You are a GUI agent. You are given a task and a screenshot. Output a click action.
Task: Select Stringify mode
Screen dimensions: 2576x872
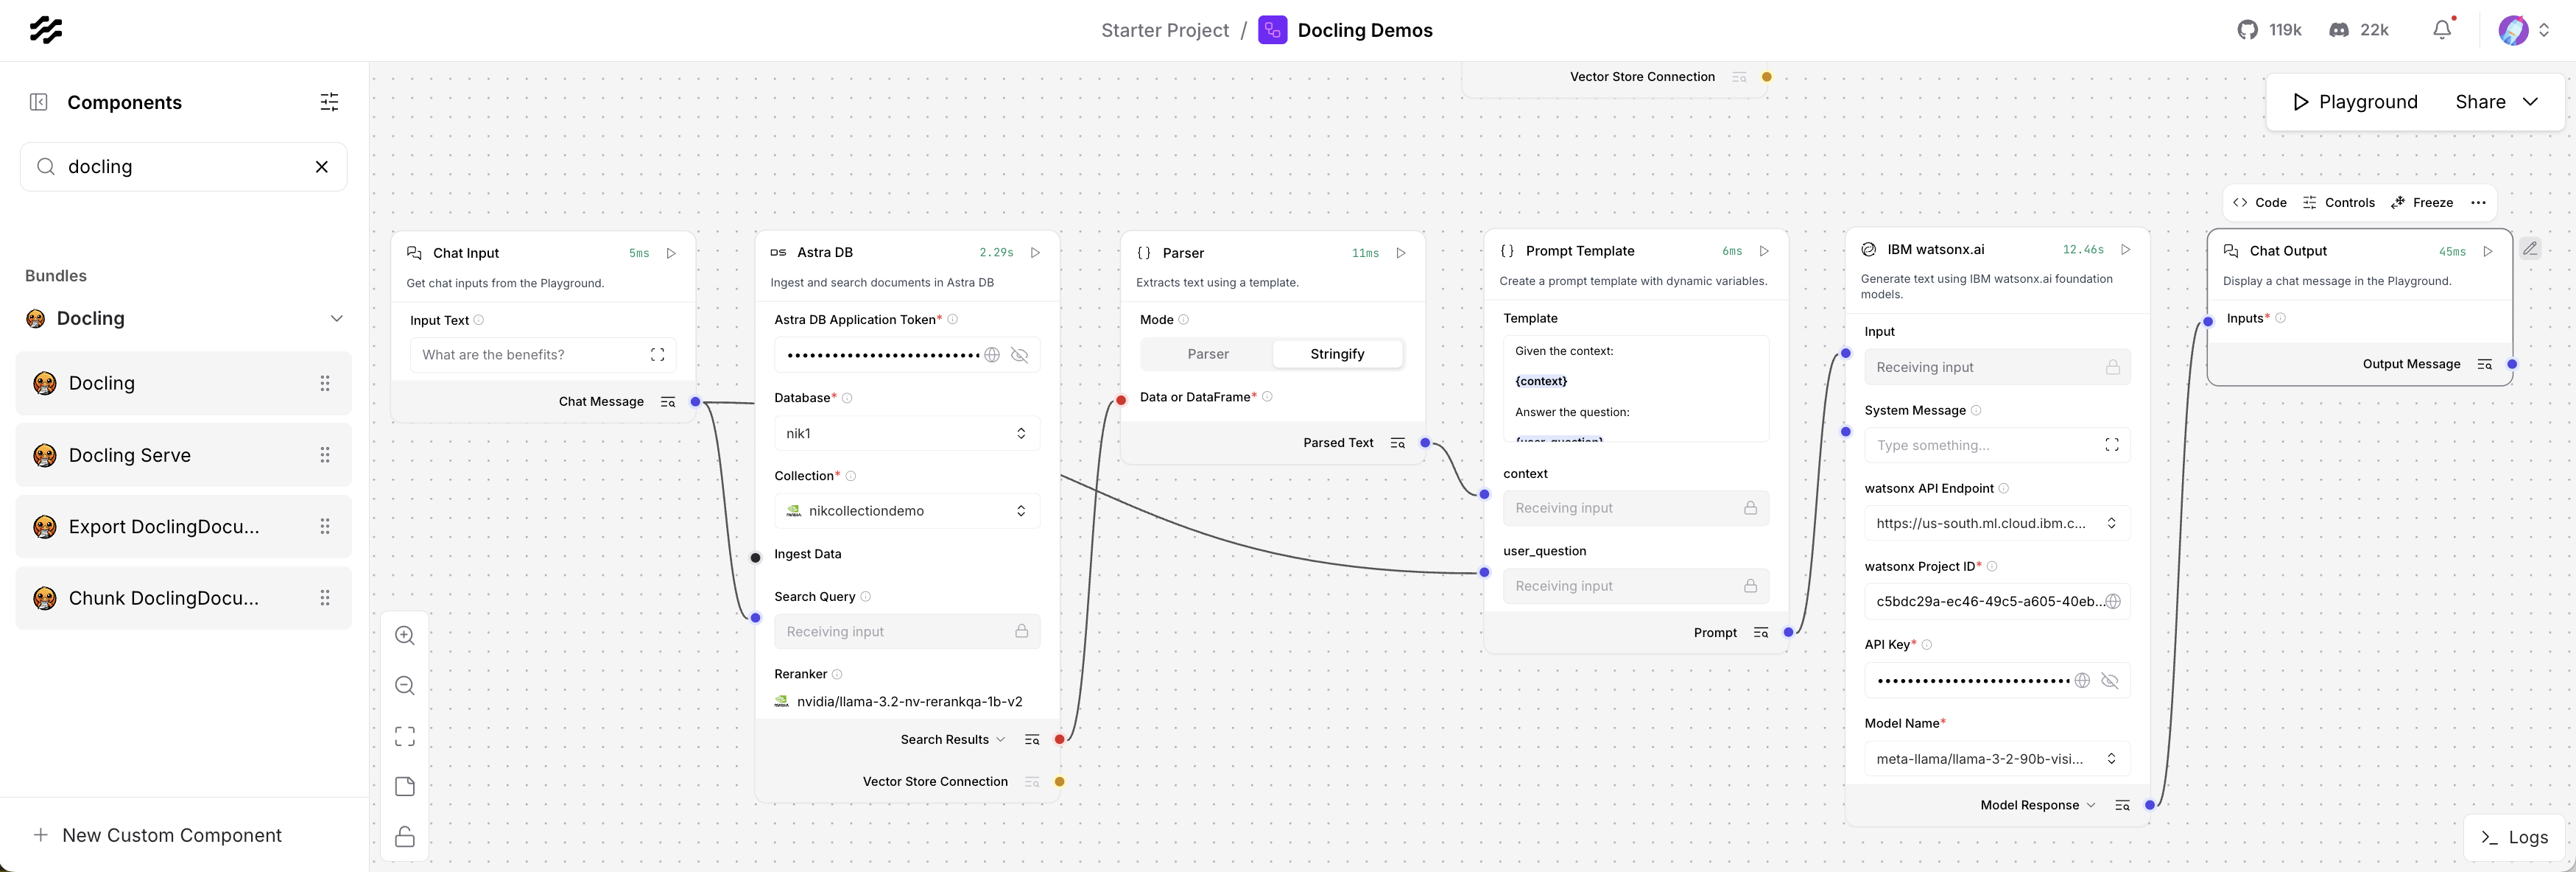tap(1337, 354)
